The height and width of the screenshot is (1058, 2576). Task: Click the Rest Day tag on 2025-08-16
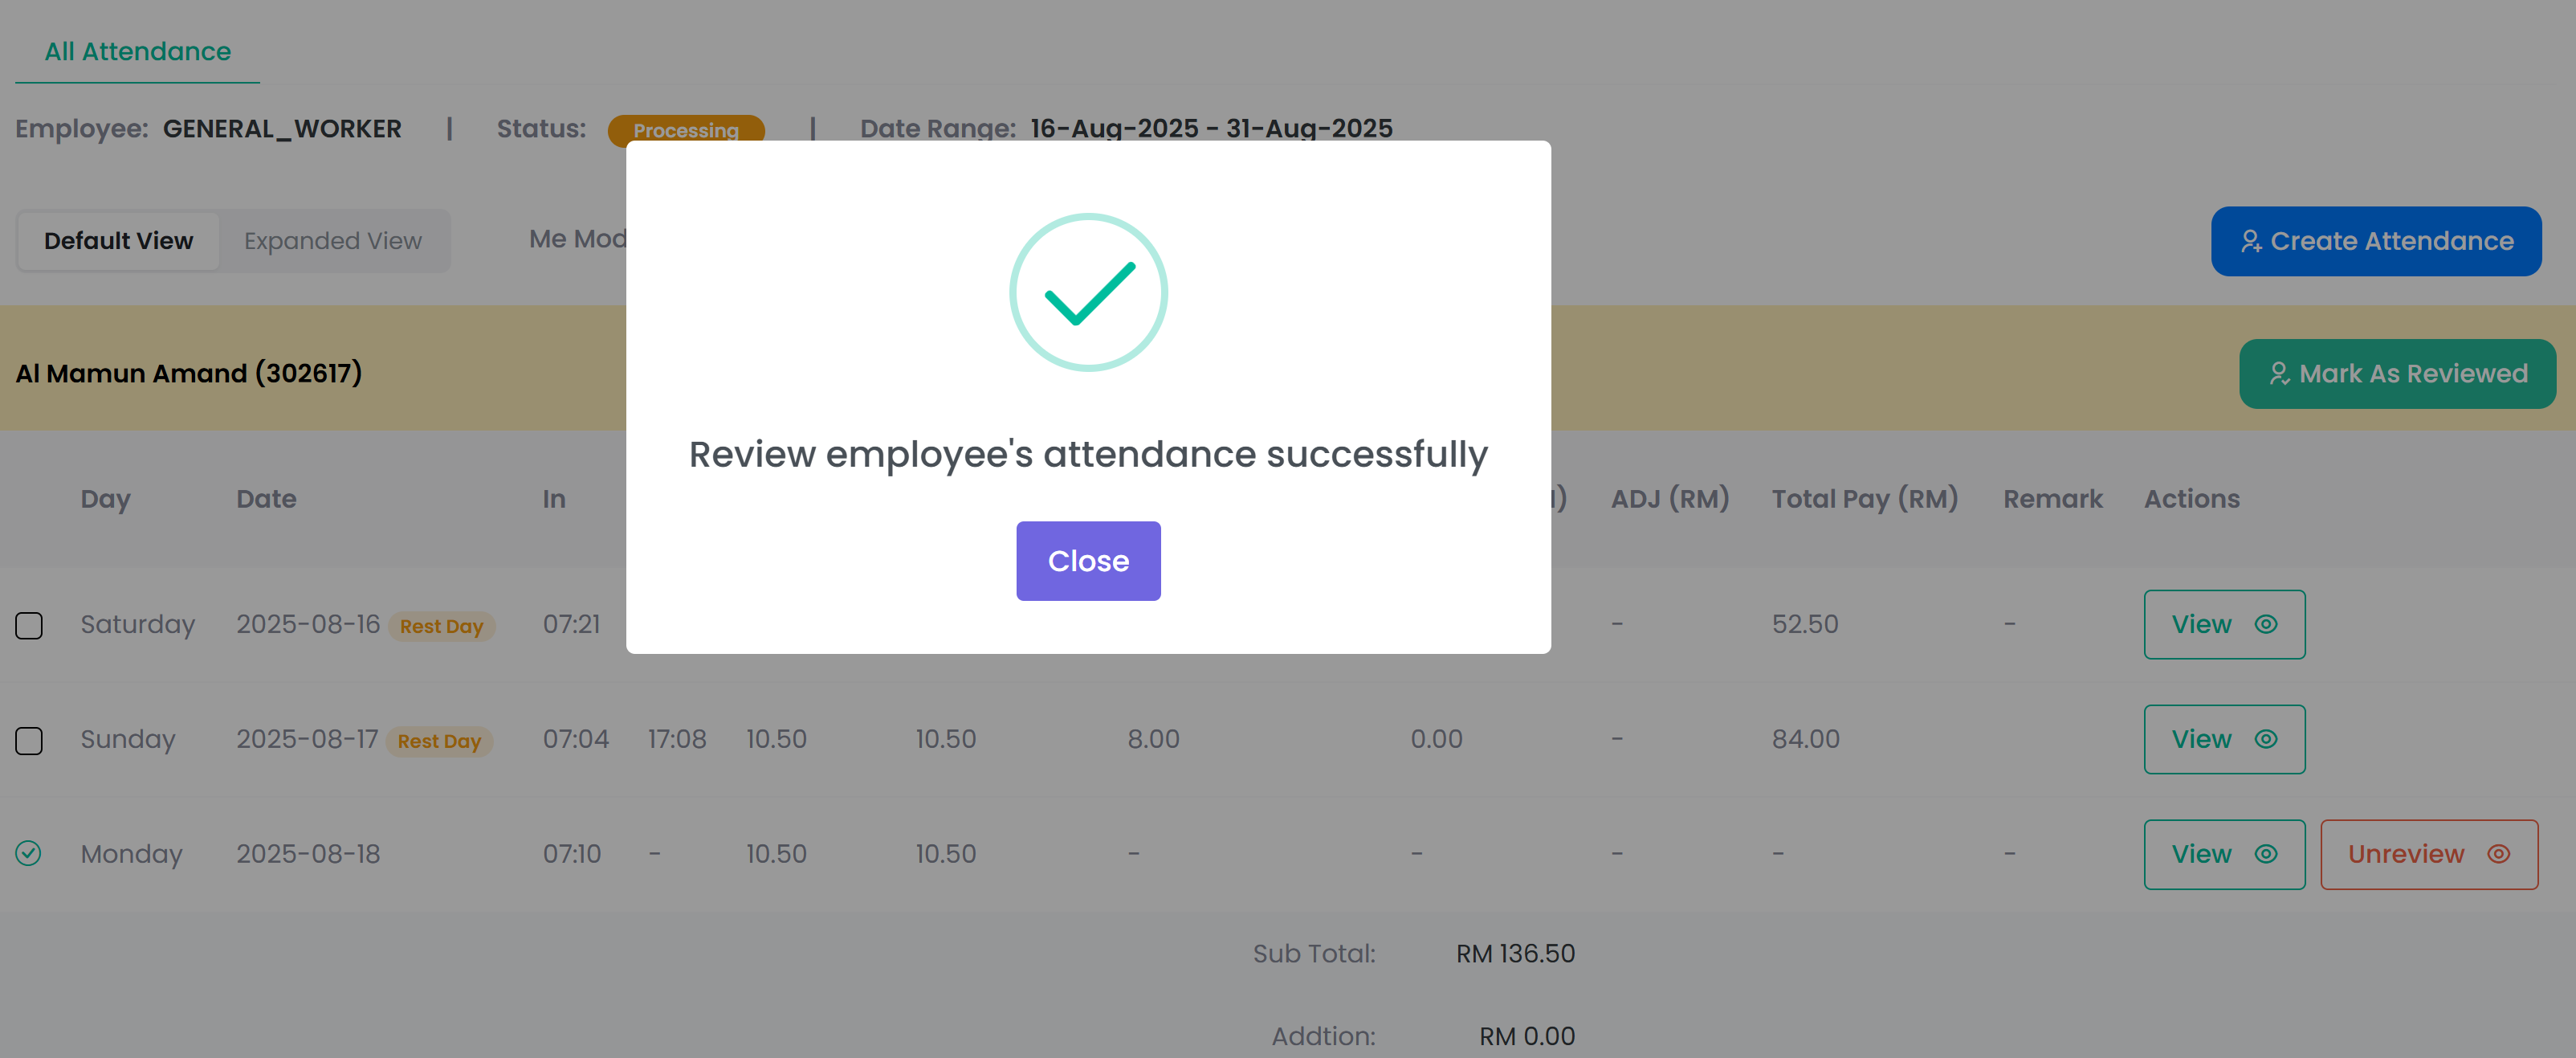(x=441, y=626)
